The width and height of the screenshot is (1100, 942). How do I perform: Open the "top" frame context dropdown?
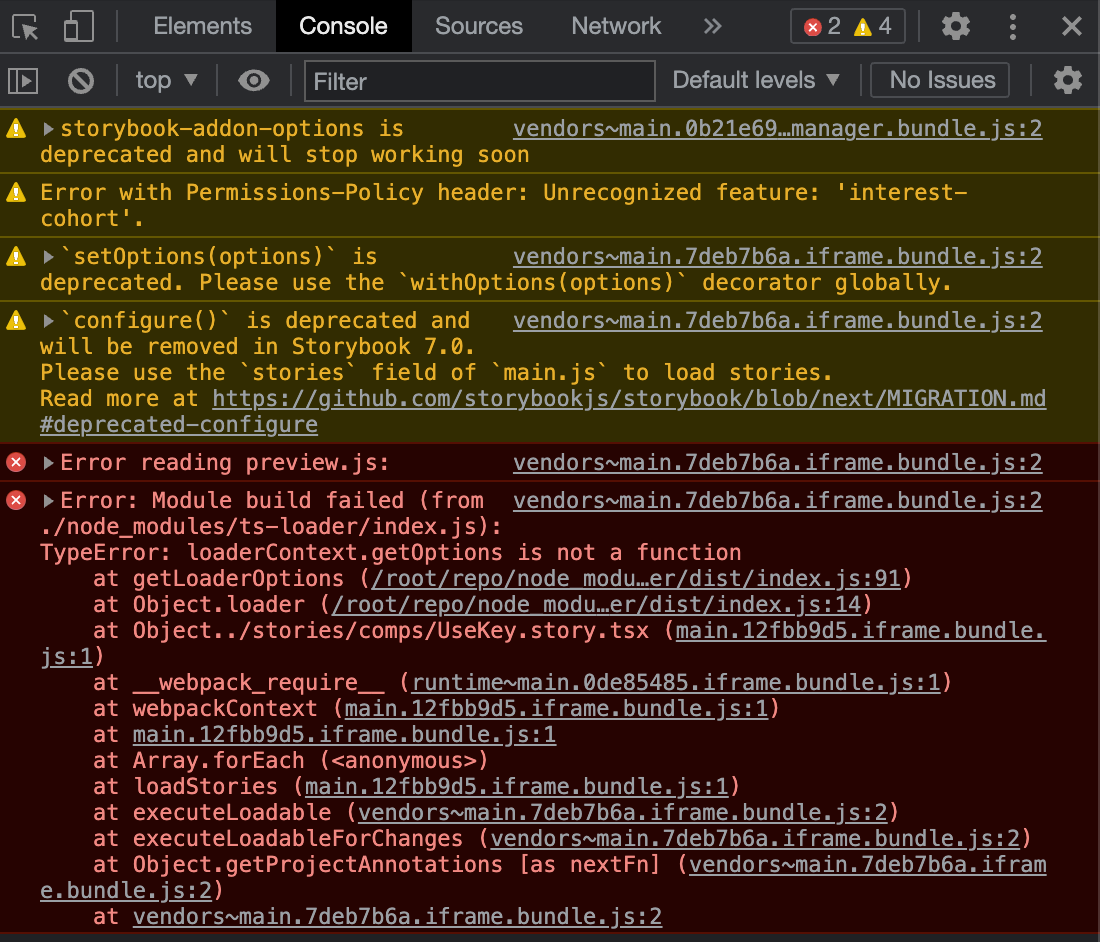pyautogui.click(x=166, y=80)
